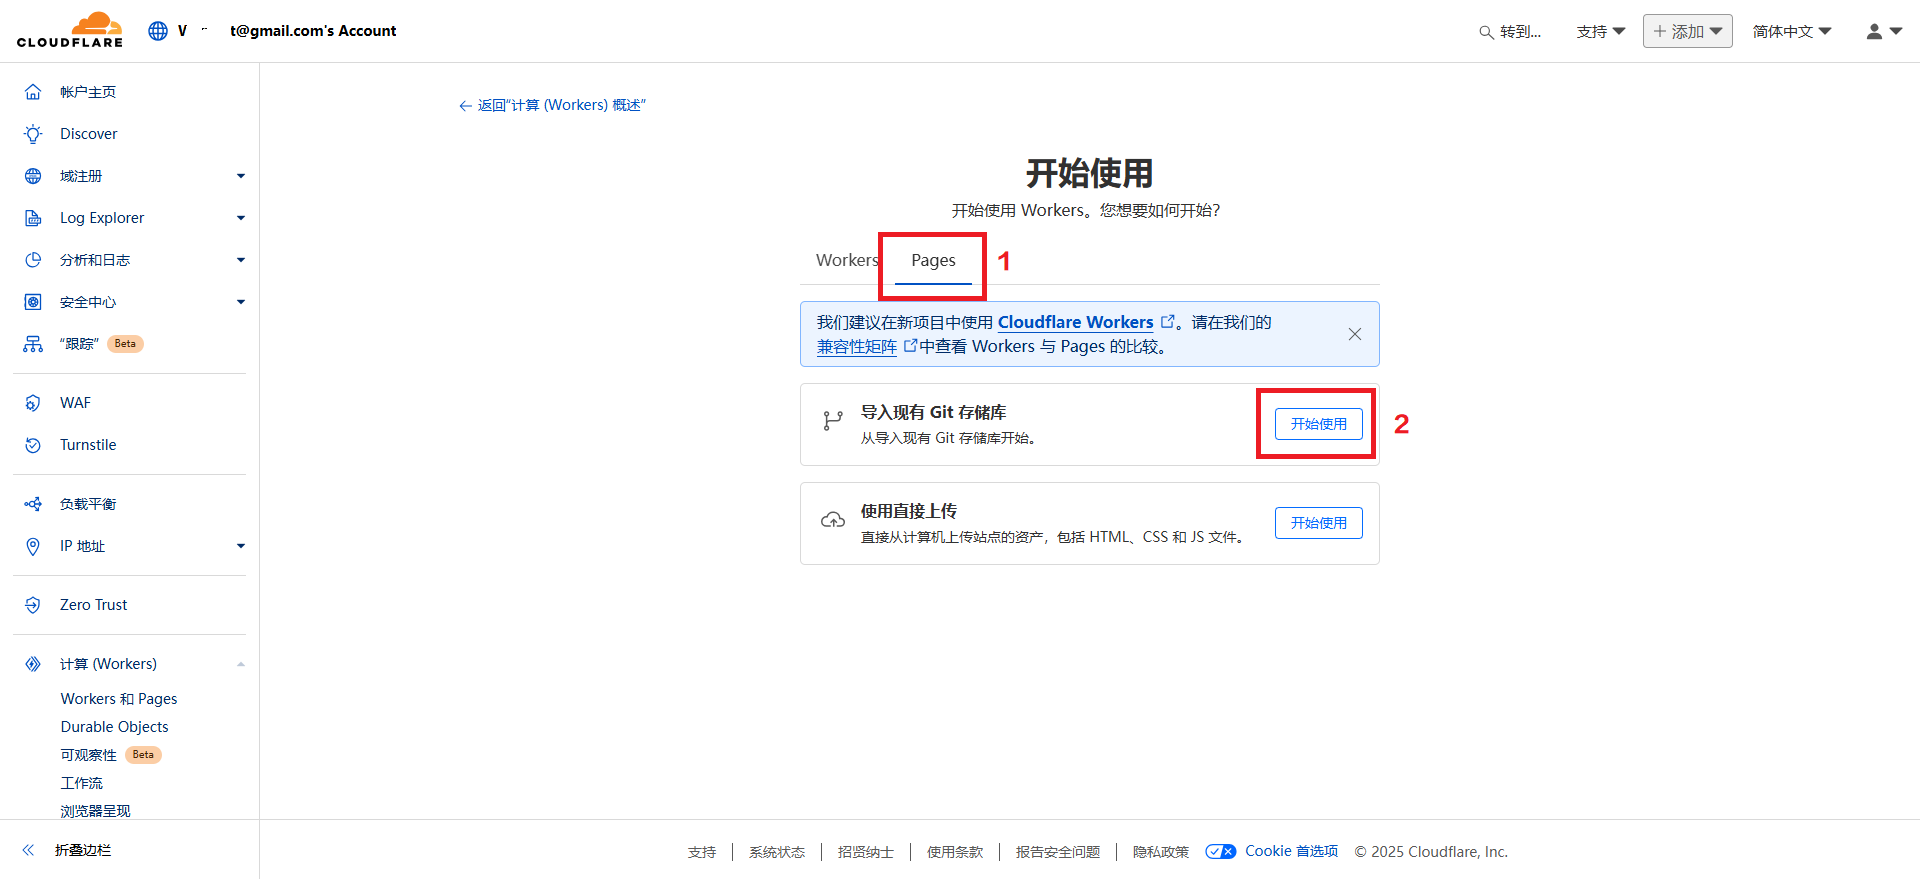Click the Zero Trust icon
This screenshot has width=1920, height=879.
pyautogui.click(x=33, y=605)
